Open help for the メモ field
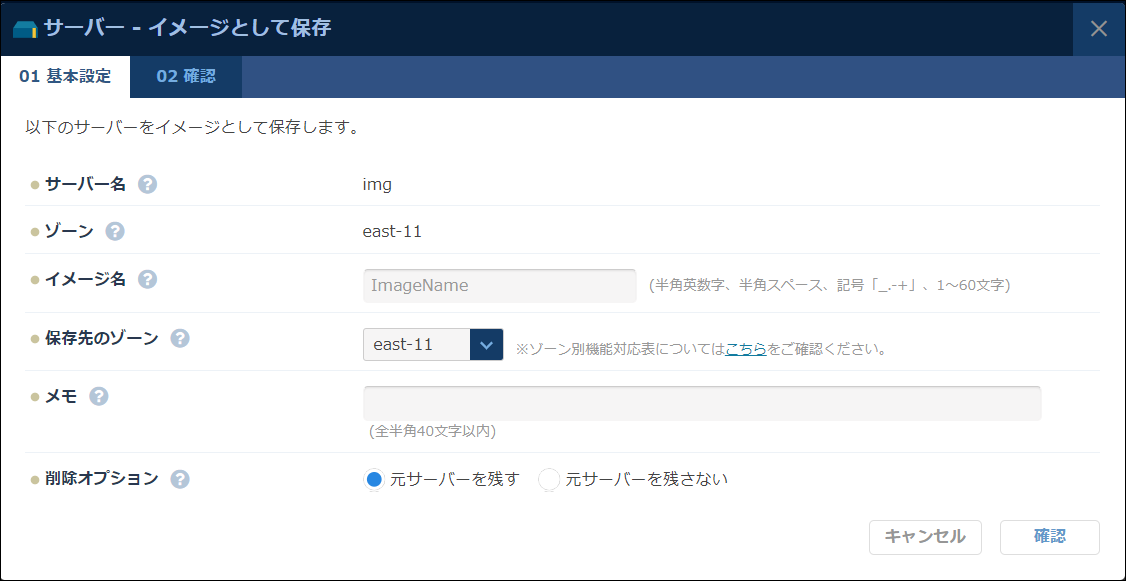This screenshot has width=1126, height=581. [x=98, y=396]
